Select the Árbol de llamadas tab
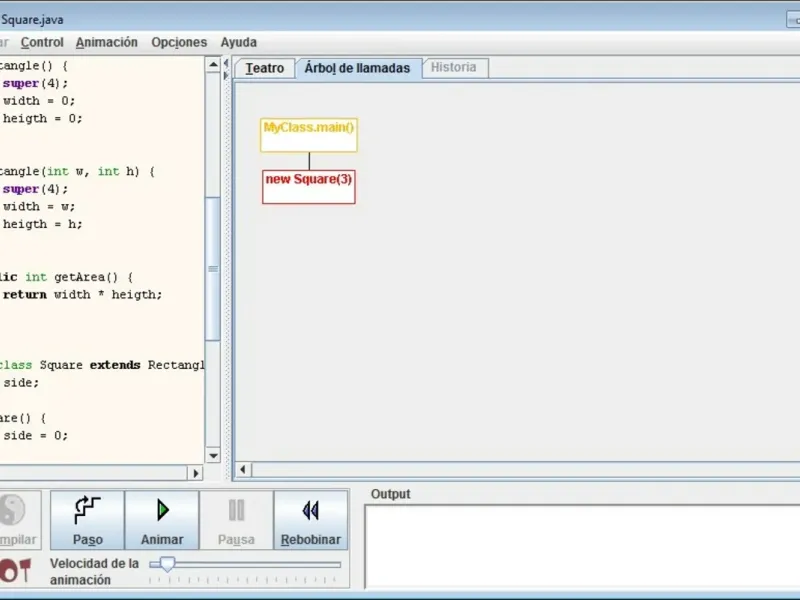The height and width of the screenshot is (600, 800). click(x=358, y=68)
